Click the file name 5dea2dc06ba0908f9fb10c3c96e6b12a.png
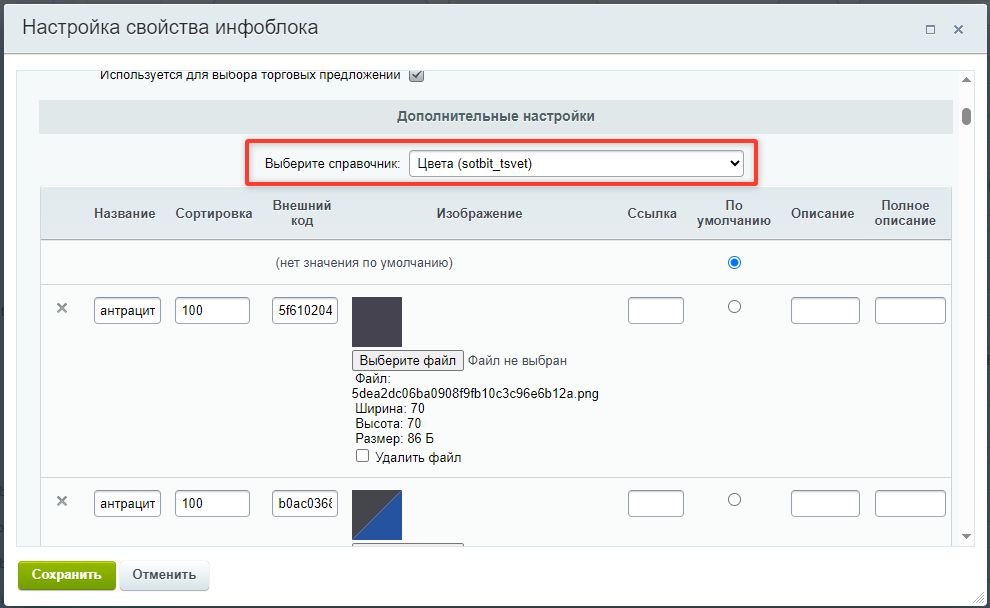 tap(475, 393)
